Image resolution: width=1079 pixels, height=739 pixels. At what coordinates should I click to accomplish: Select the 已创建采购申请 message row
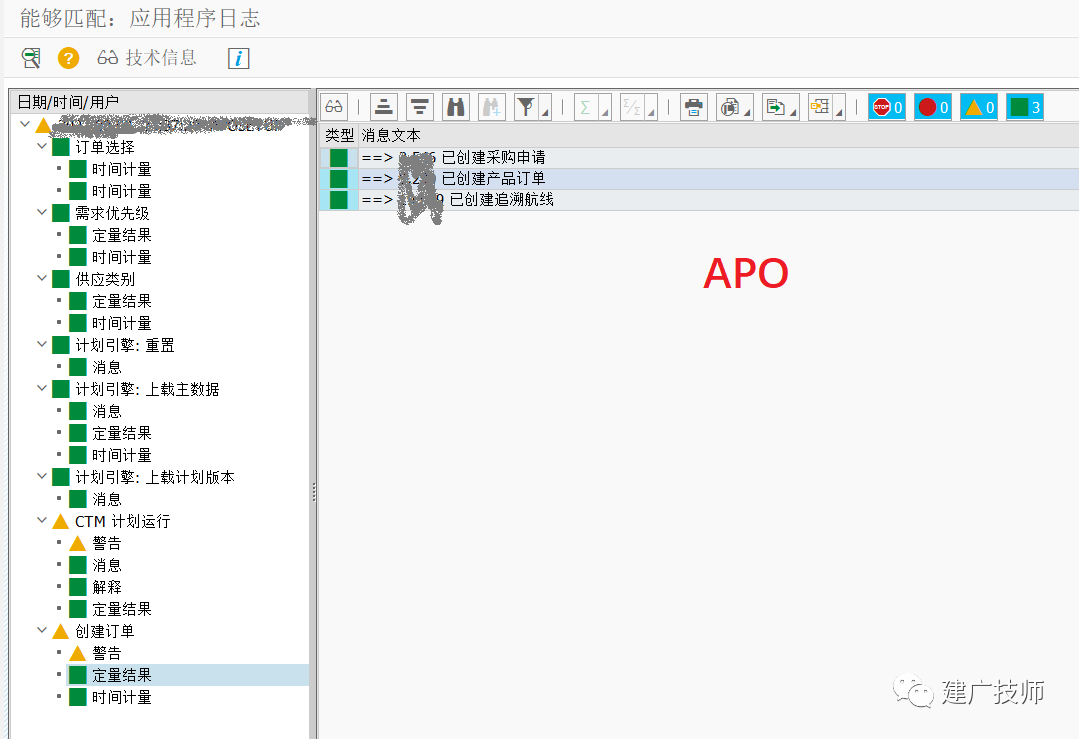coord(699,158)
